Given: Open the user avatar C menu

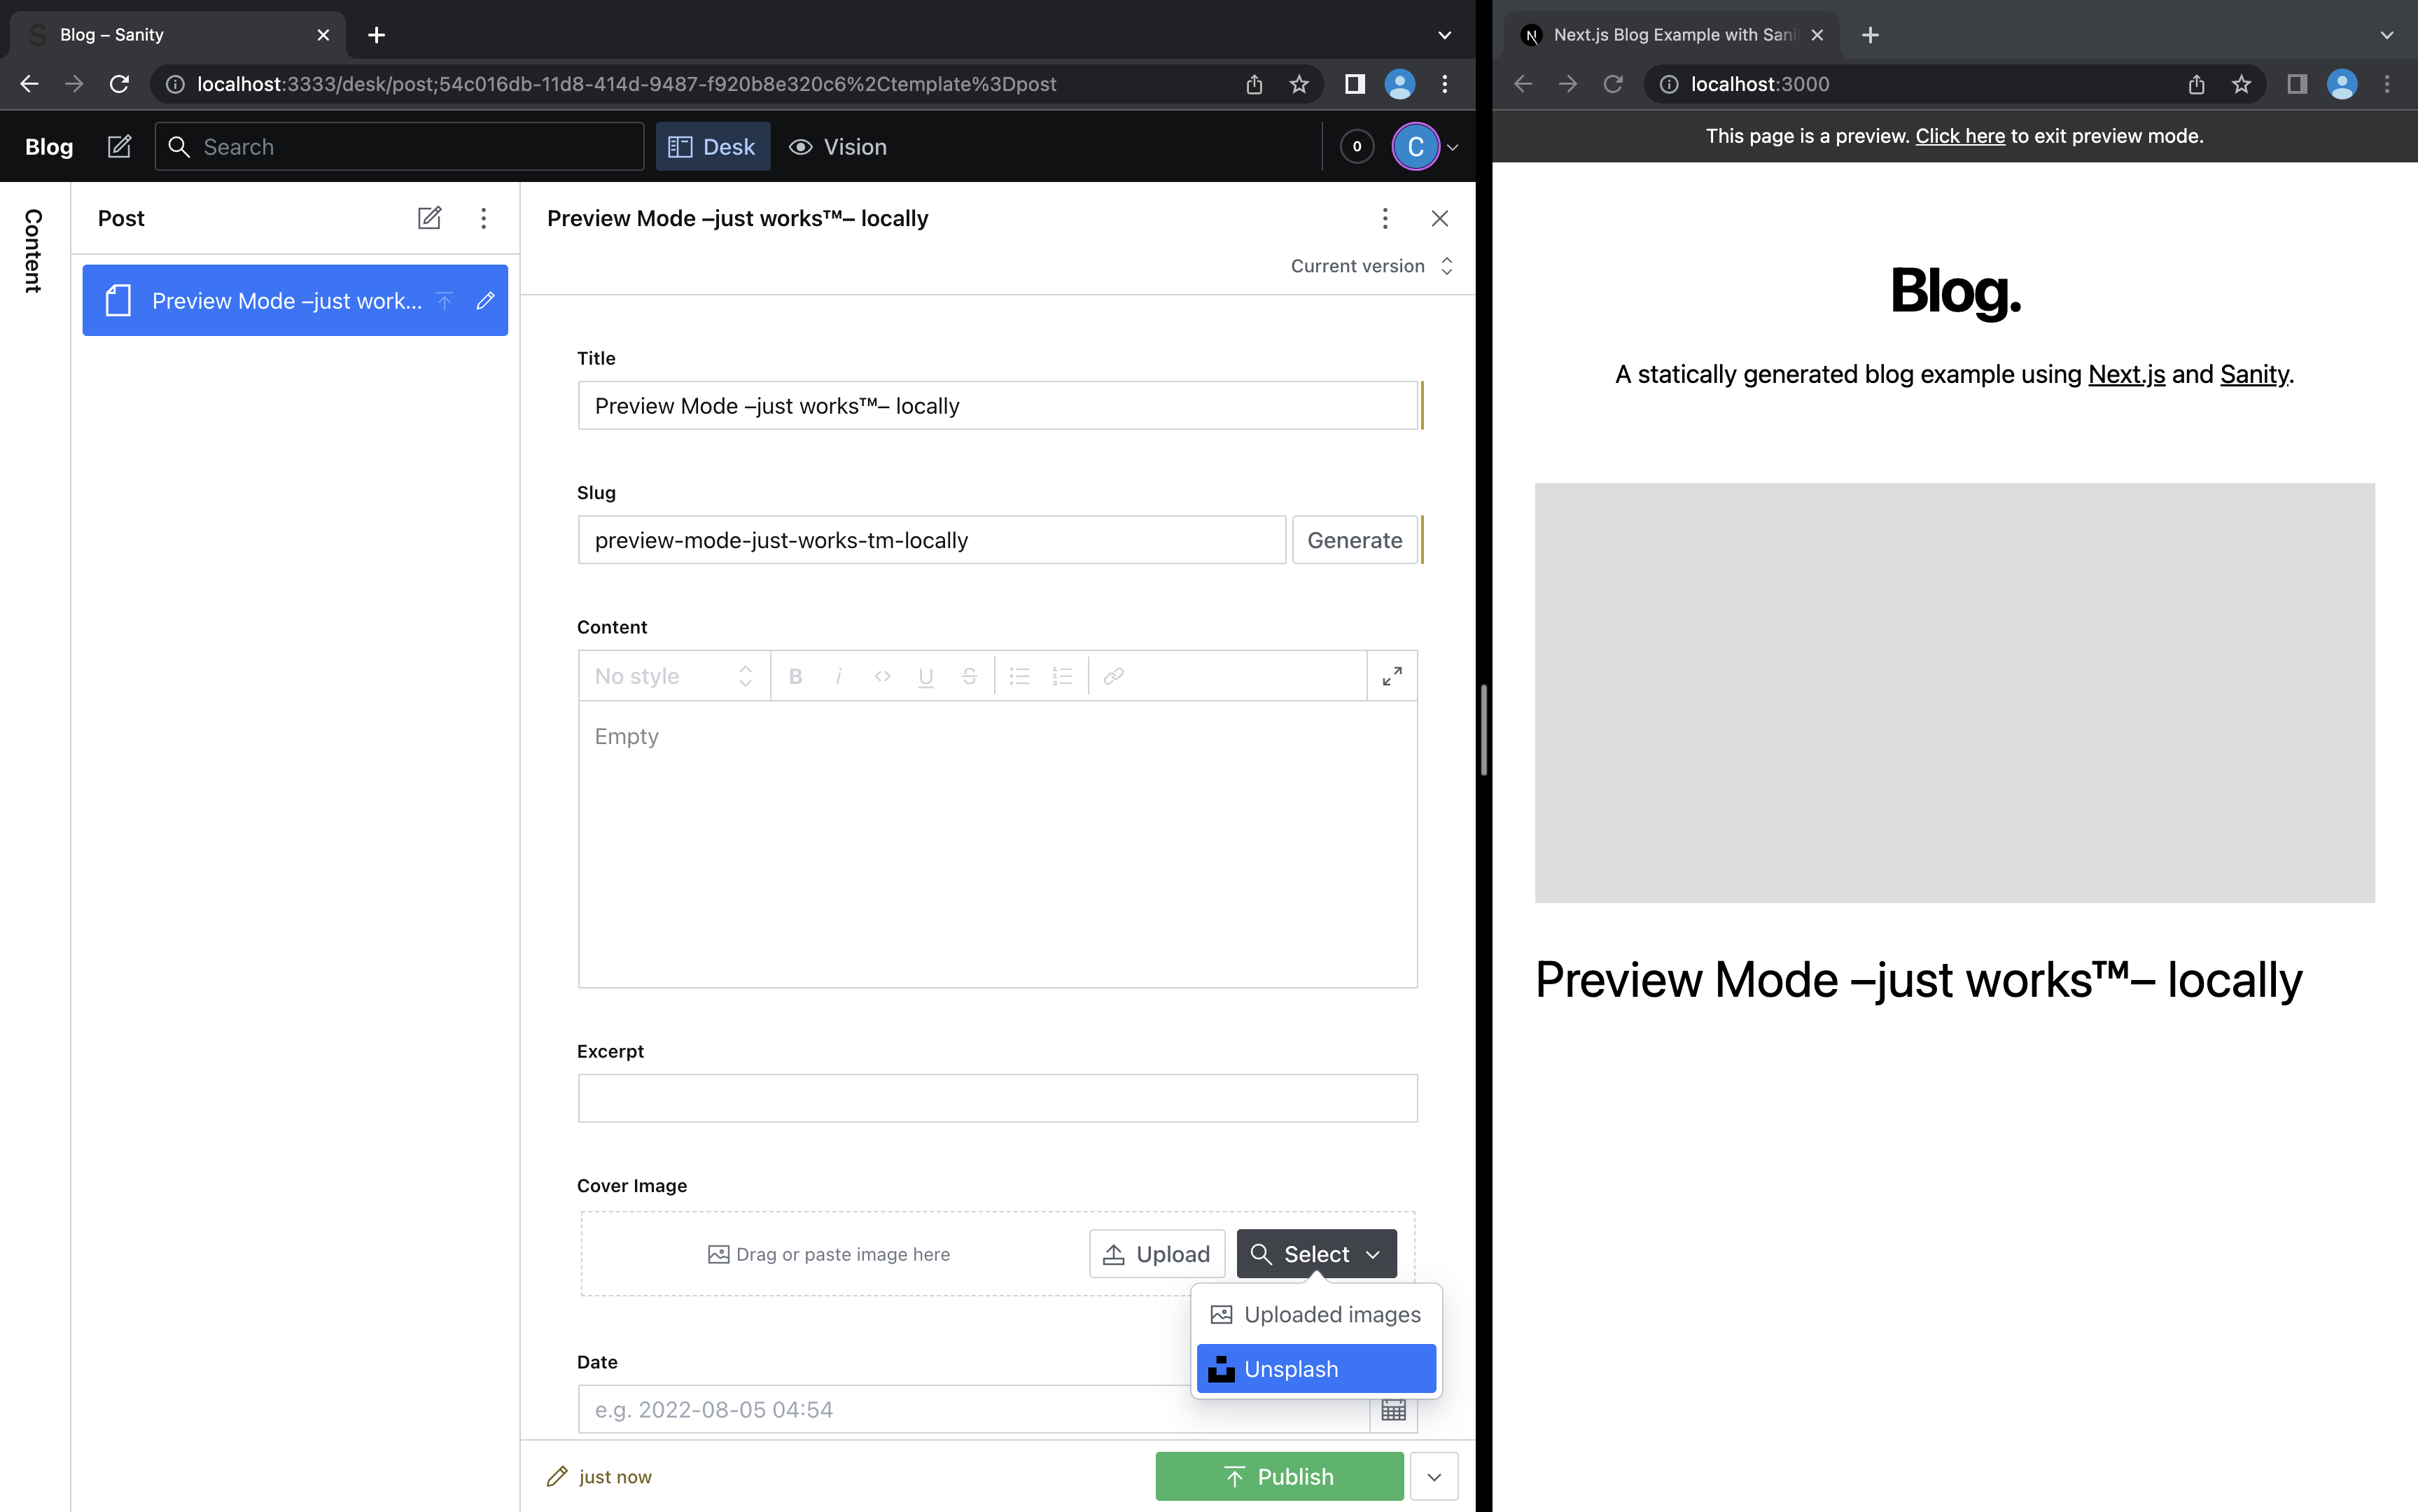Looking at the screenshot, I should coord(1425,147).
